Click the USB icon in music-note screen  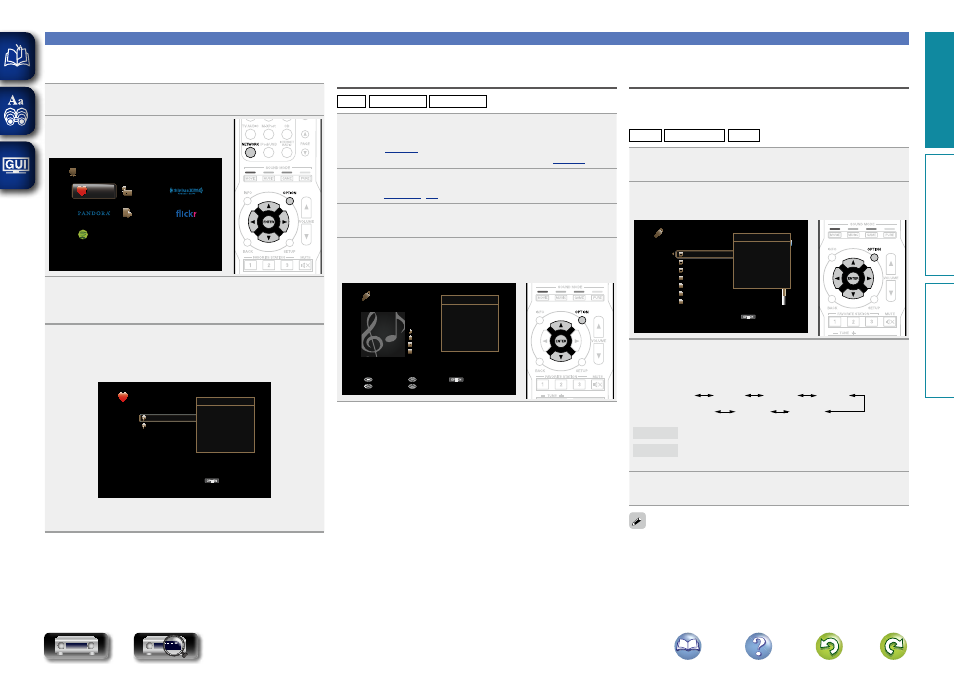(366, 296)
